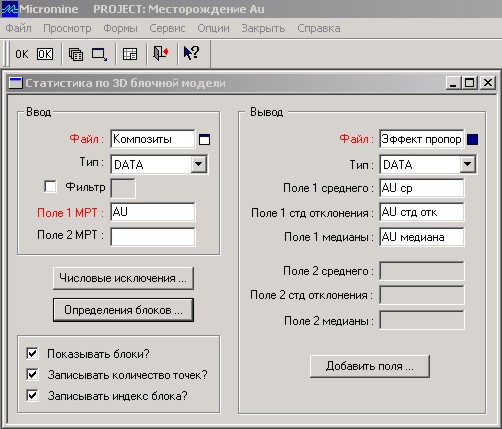Image resolution: width=502 pixels, height=429 pixels.
Task: Open the Файл menu
Action: (18, 28)
